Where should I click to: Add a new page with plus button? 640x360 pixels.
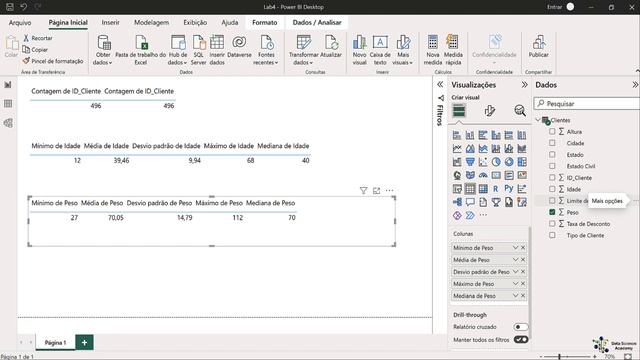84,342
